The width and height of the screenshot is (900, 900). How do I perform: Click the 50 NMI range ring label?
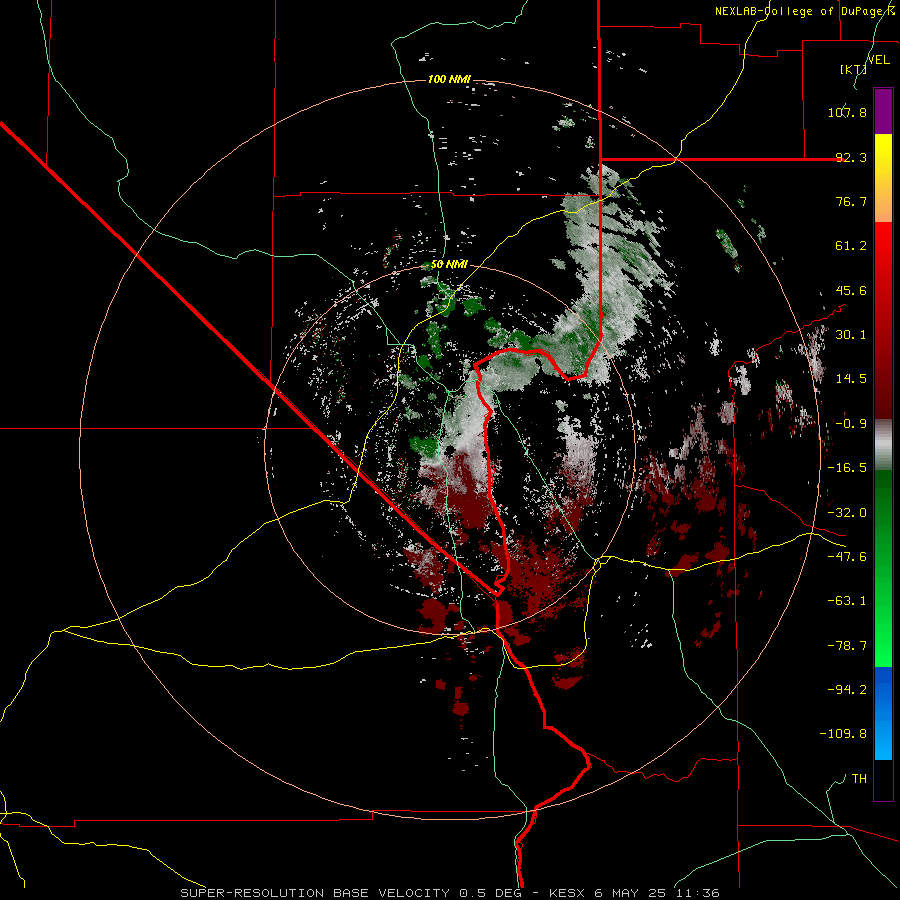(x=449, y=265)
